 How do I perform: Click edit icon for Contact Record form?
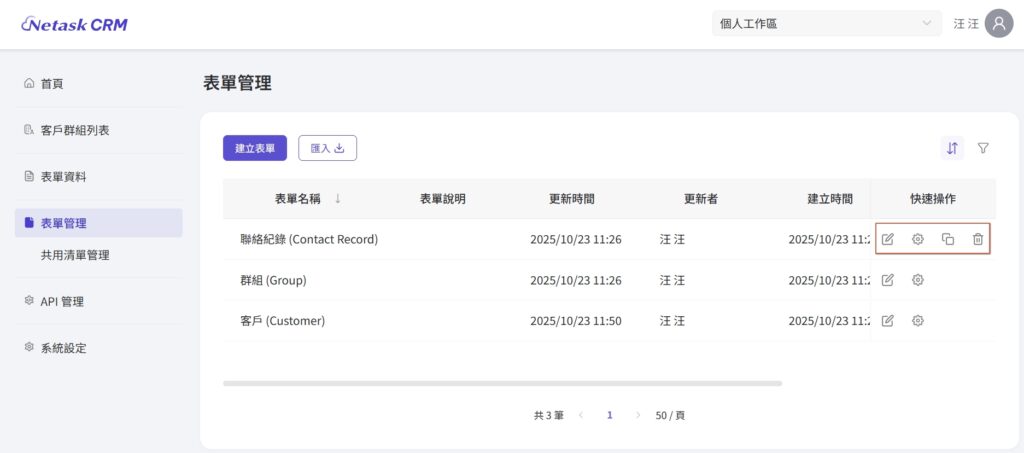887,239
